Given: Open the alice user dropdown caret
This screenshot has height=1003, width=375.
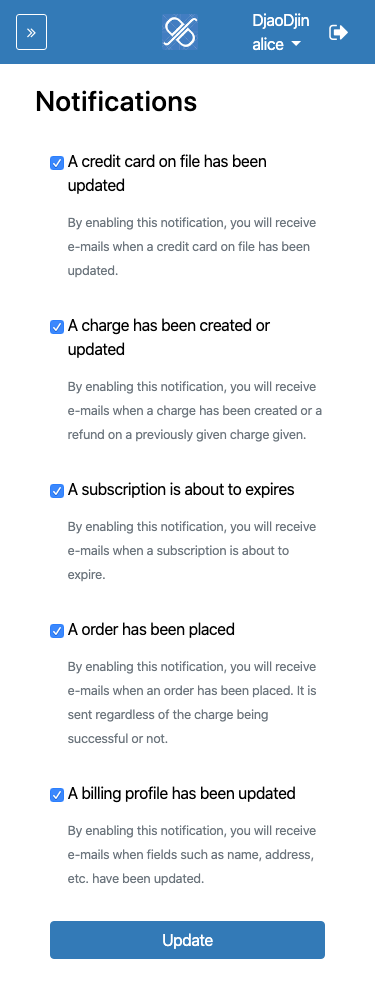Looking at the screenshot, I should coord(295,44).
